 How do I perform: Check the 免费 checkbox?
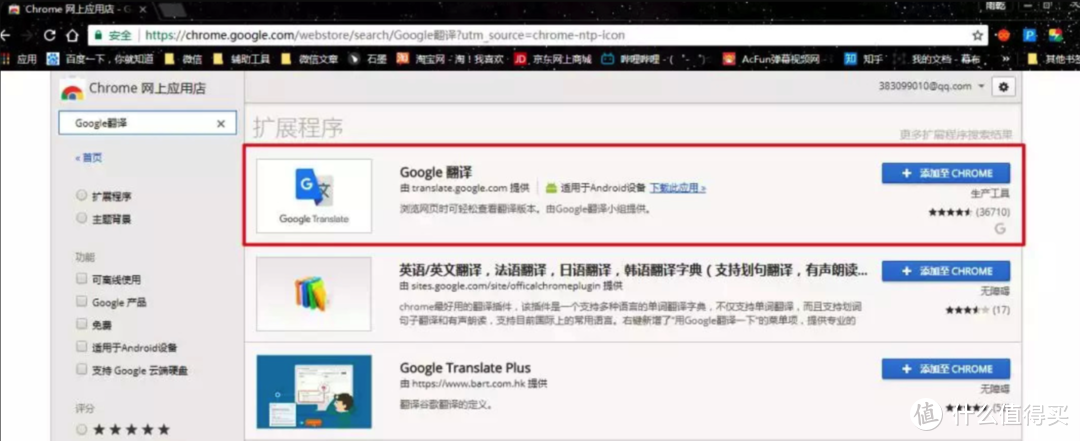click(x=81, y=324)
